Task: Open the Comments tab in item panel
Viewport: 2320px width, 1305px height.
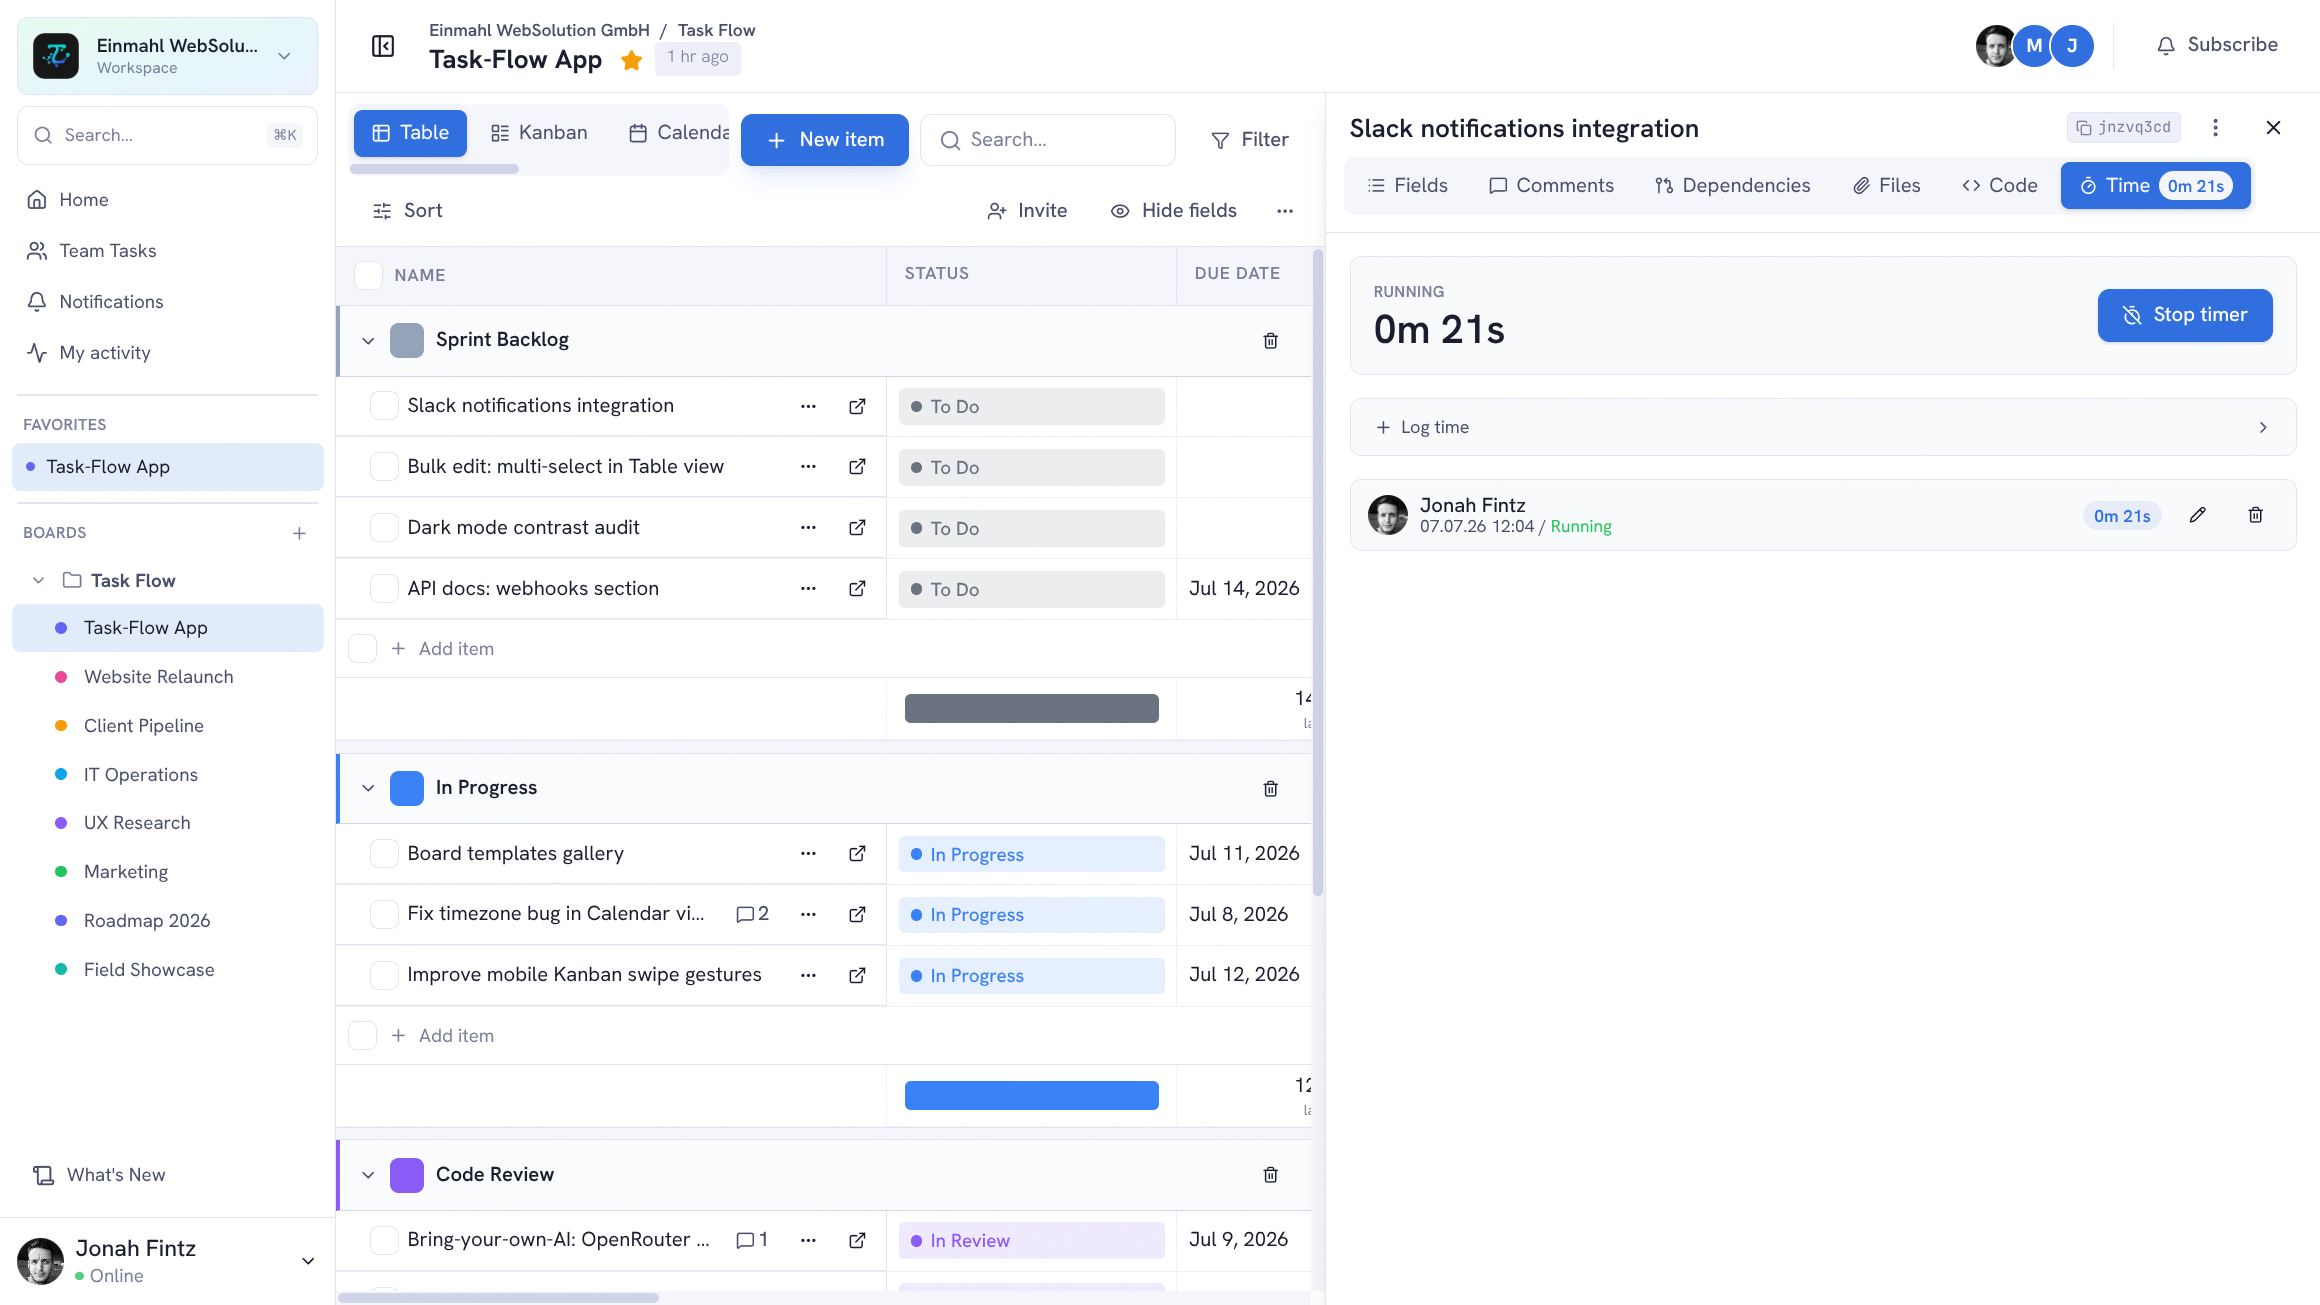Action: pos(1551,186)
